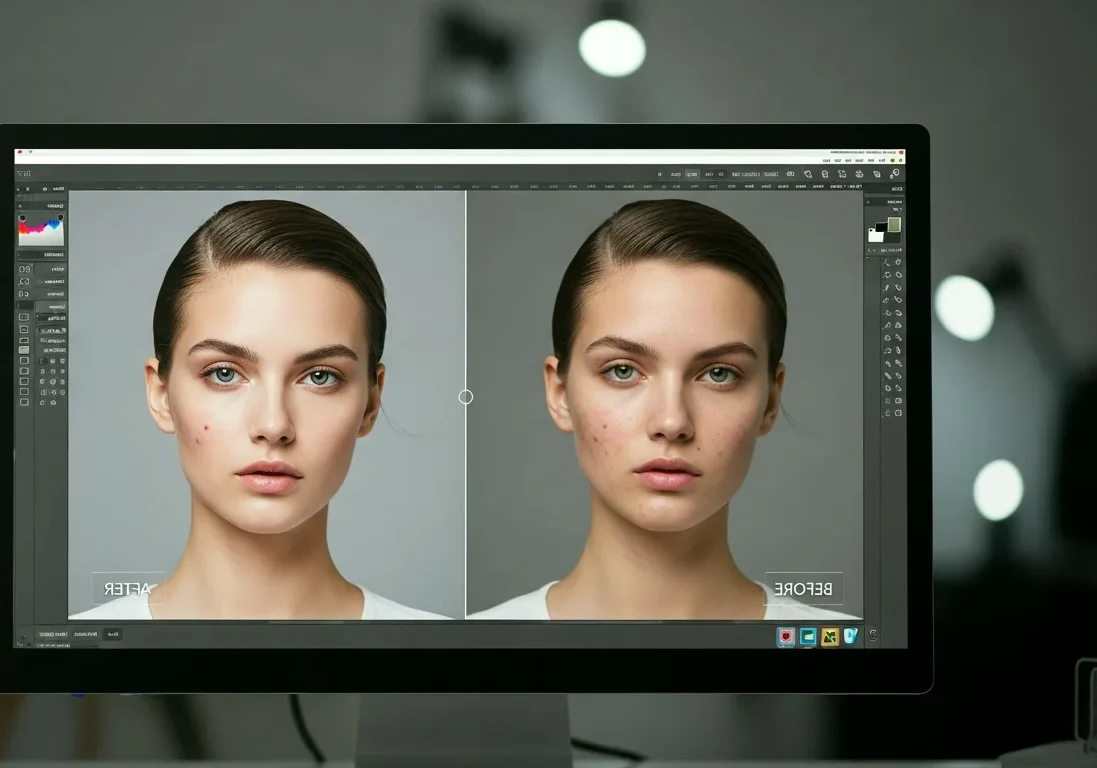Viewport: 1097px width, 768px height.
Task: Click the outlined highlighted option in options bar
Action: (x=693, y=174)
